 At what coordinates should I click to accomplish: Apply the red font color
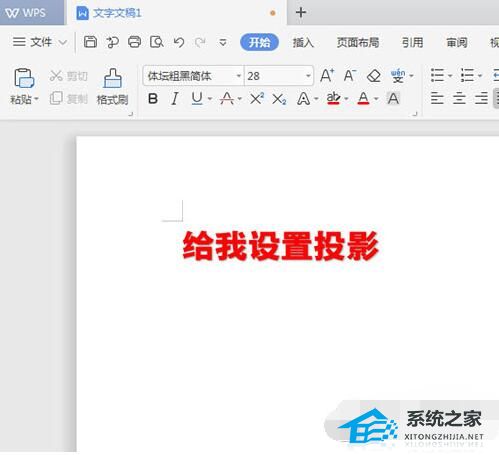click(363, 99)
